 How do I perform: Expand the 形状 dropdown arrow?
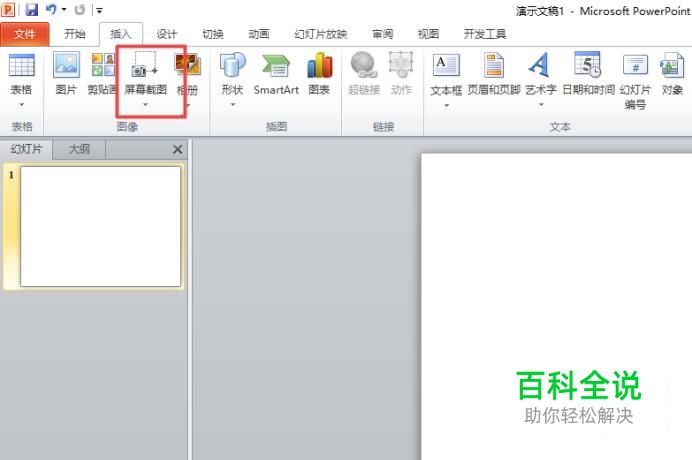tap(233, 105)
